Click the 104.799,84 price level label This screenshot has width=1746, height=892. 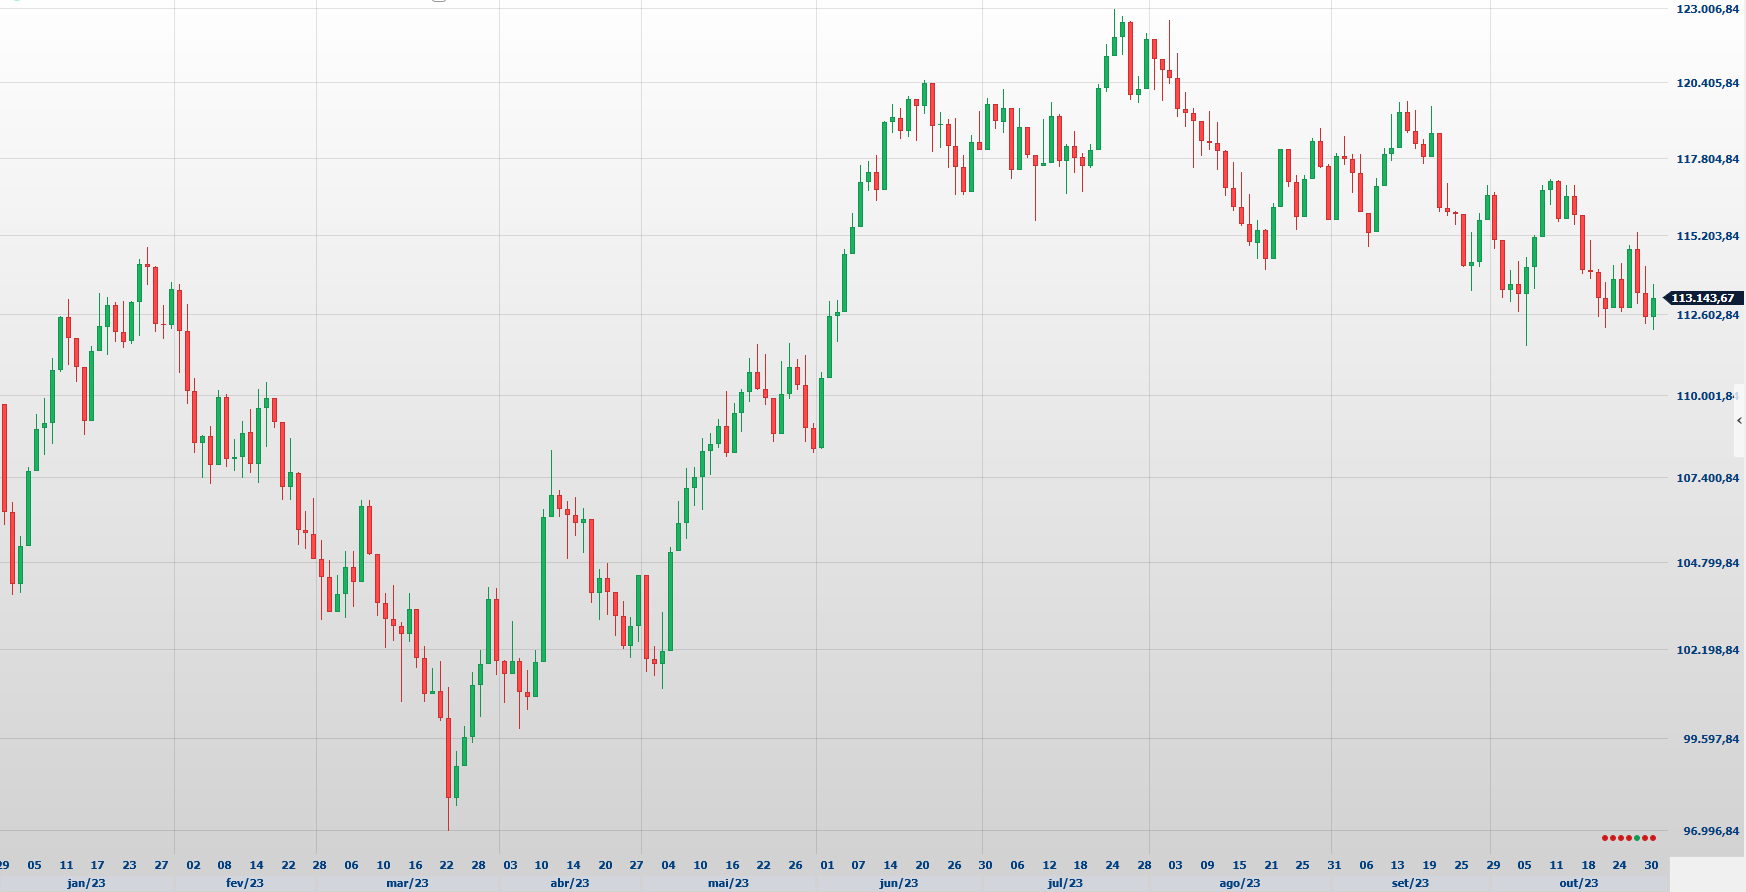[1707, 563]
